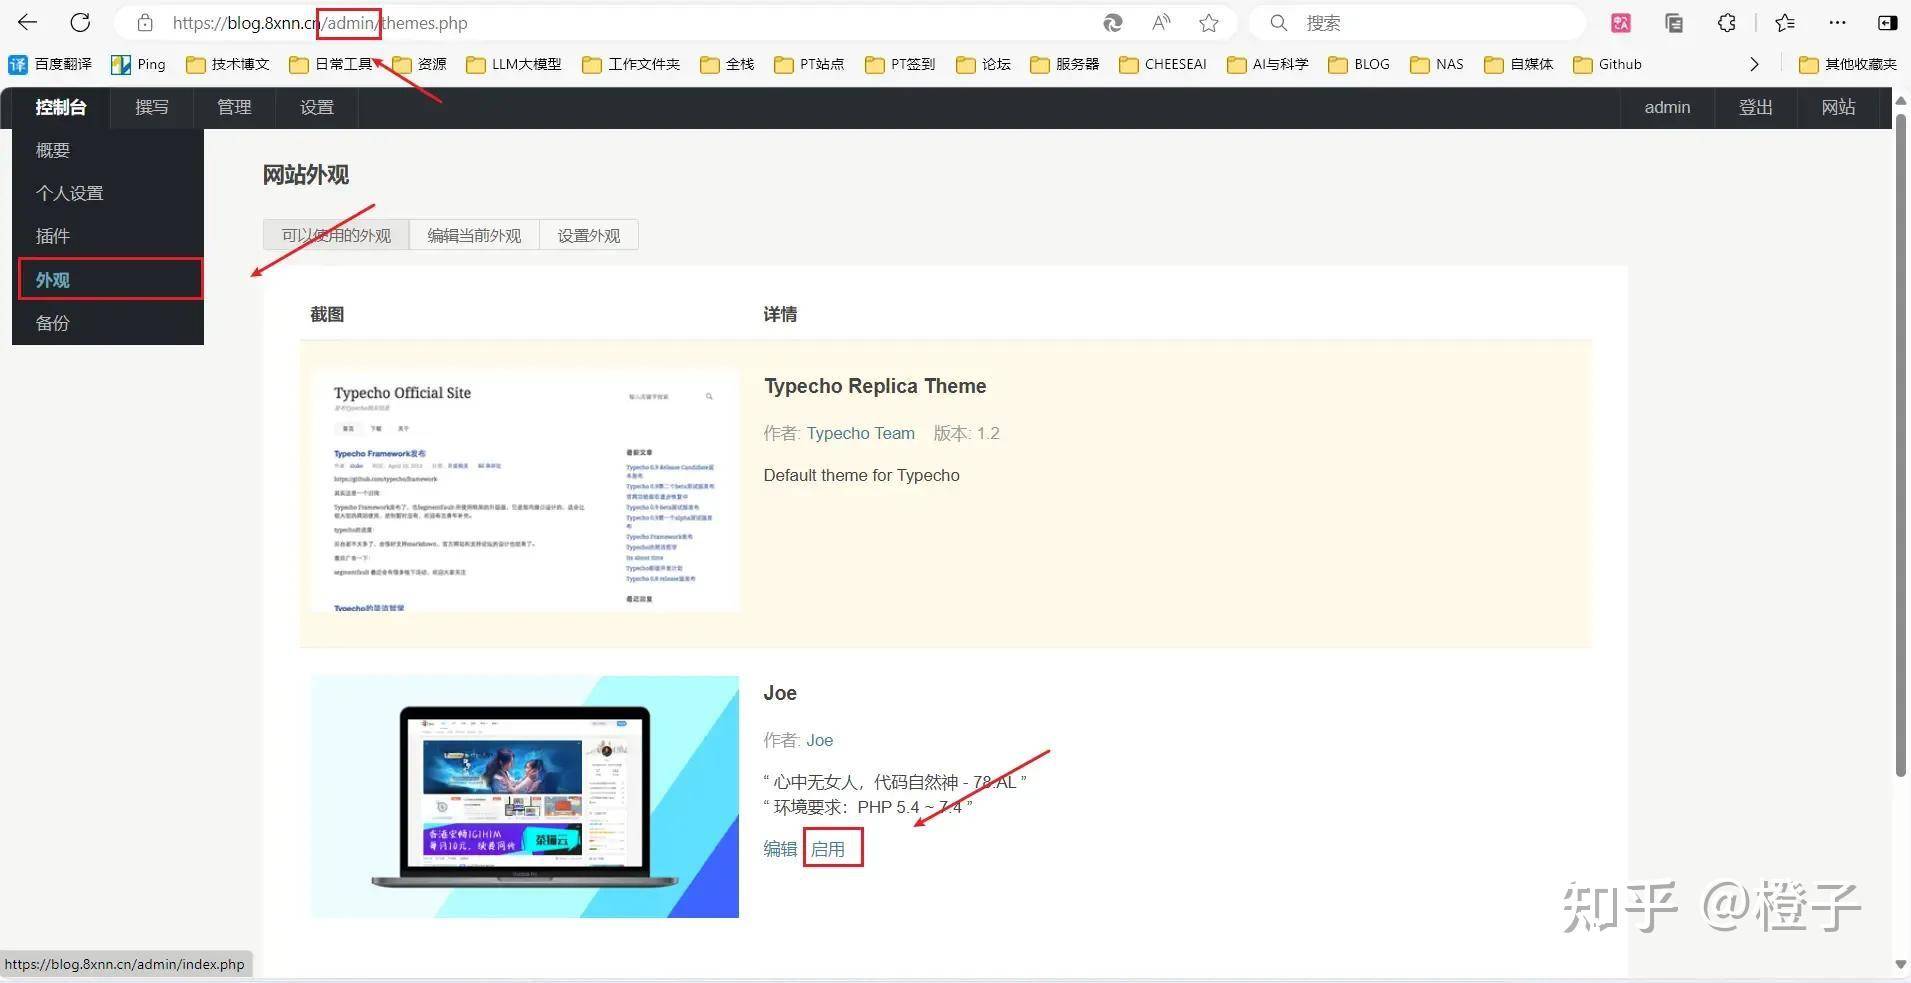
Task: Click the Joe theme screenshot thumbnail
Action: (x=525, y=797)
